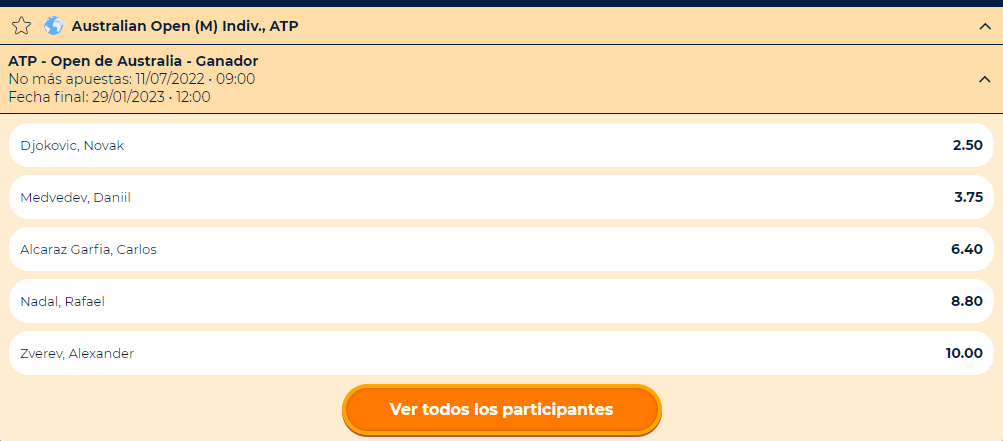Tap the 8.80 odds
Viewport: 1003px width, 441px height.
(967, 301)
